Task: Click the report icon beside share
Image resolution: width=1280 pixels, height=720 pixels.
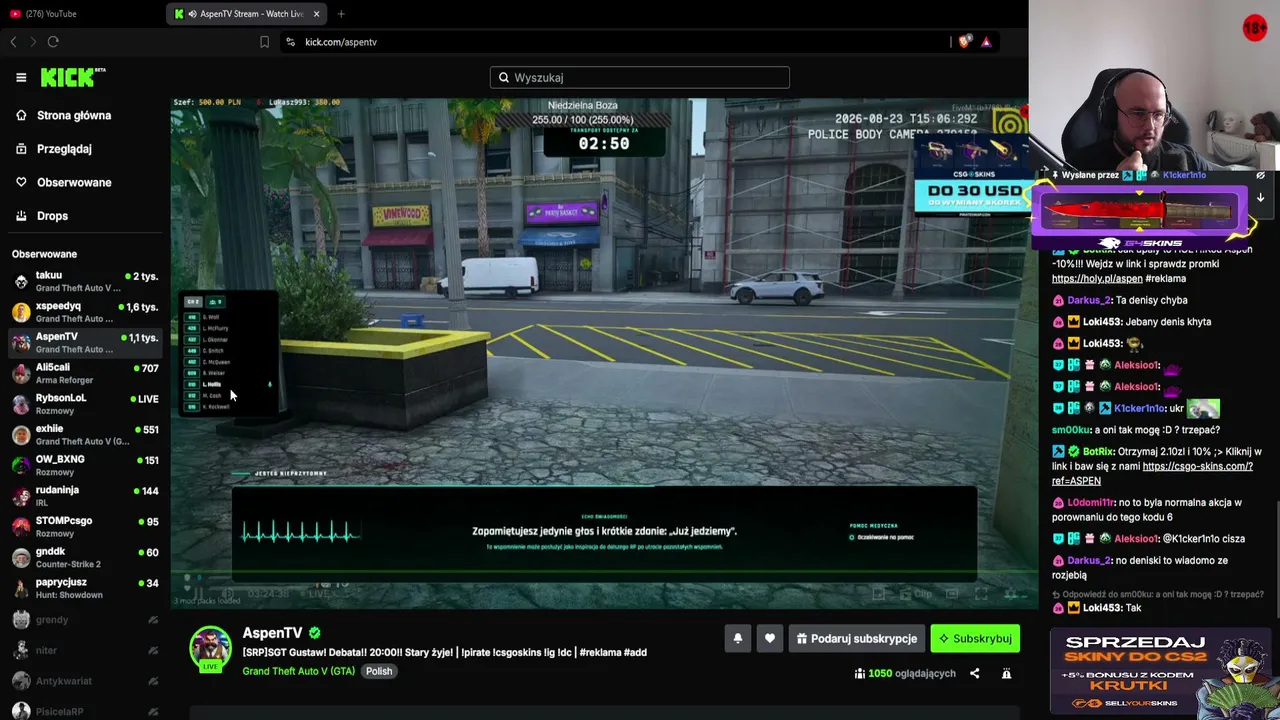Action: click(1007, 674)
